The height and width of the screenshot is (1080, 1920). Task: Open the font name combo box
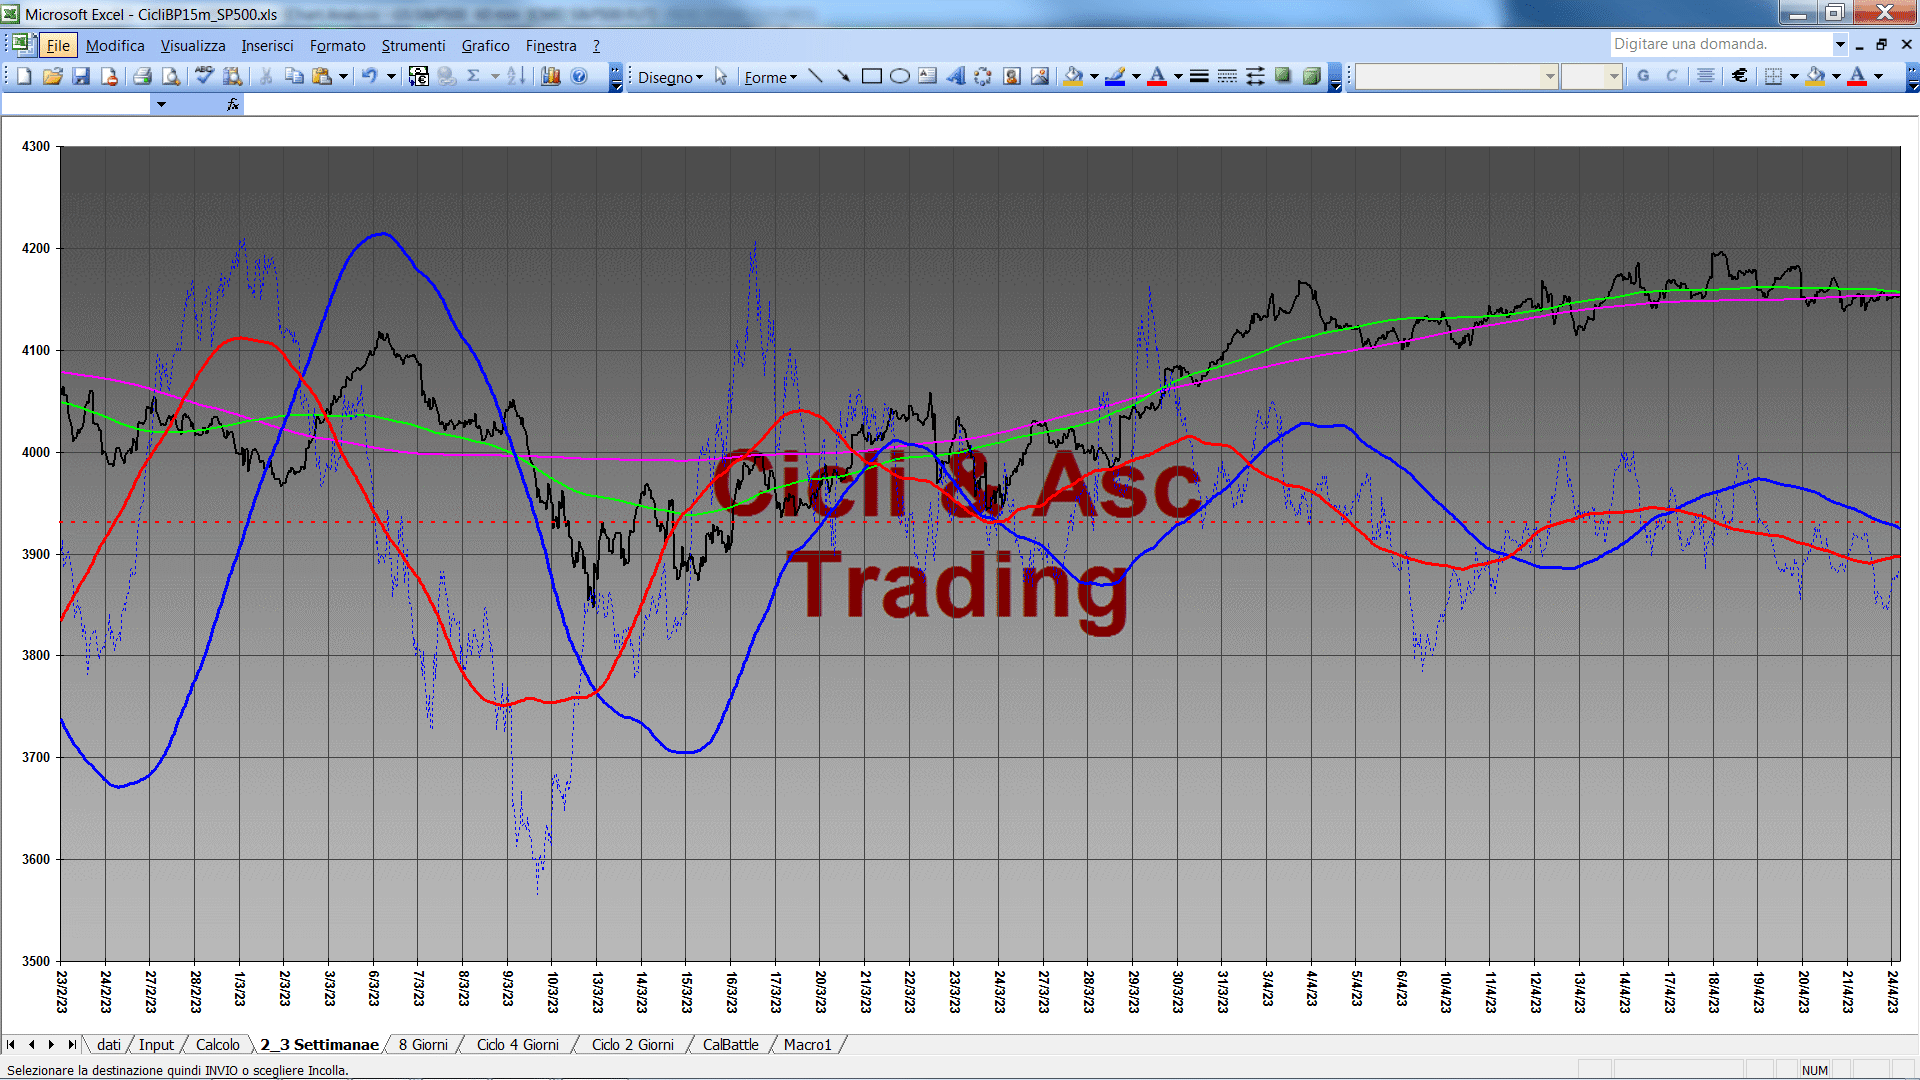point(1457,76)
